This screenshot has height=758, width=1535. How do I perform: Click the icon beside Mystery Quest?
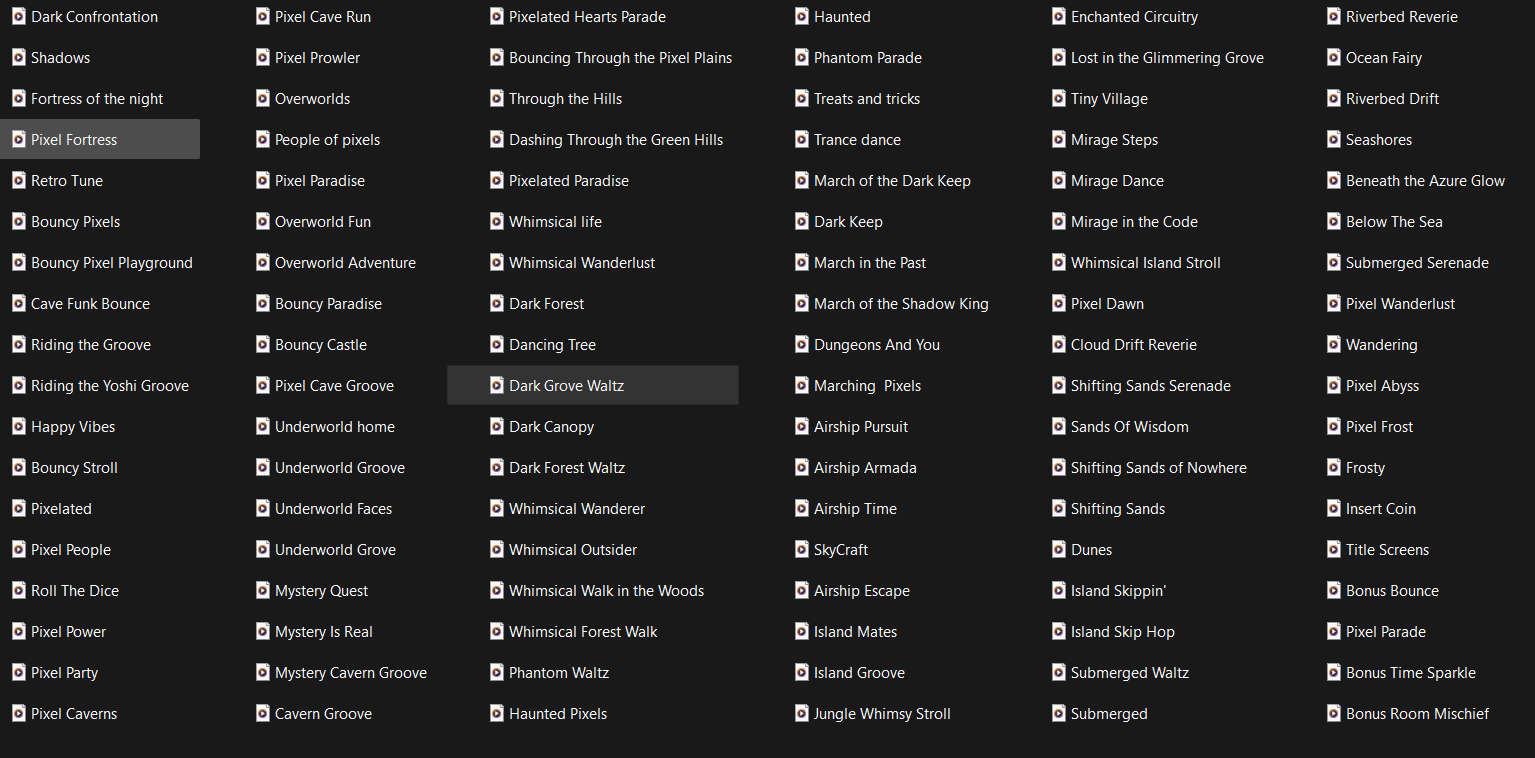(x=263, y=591)
